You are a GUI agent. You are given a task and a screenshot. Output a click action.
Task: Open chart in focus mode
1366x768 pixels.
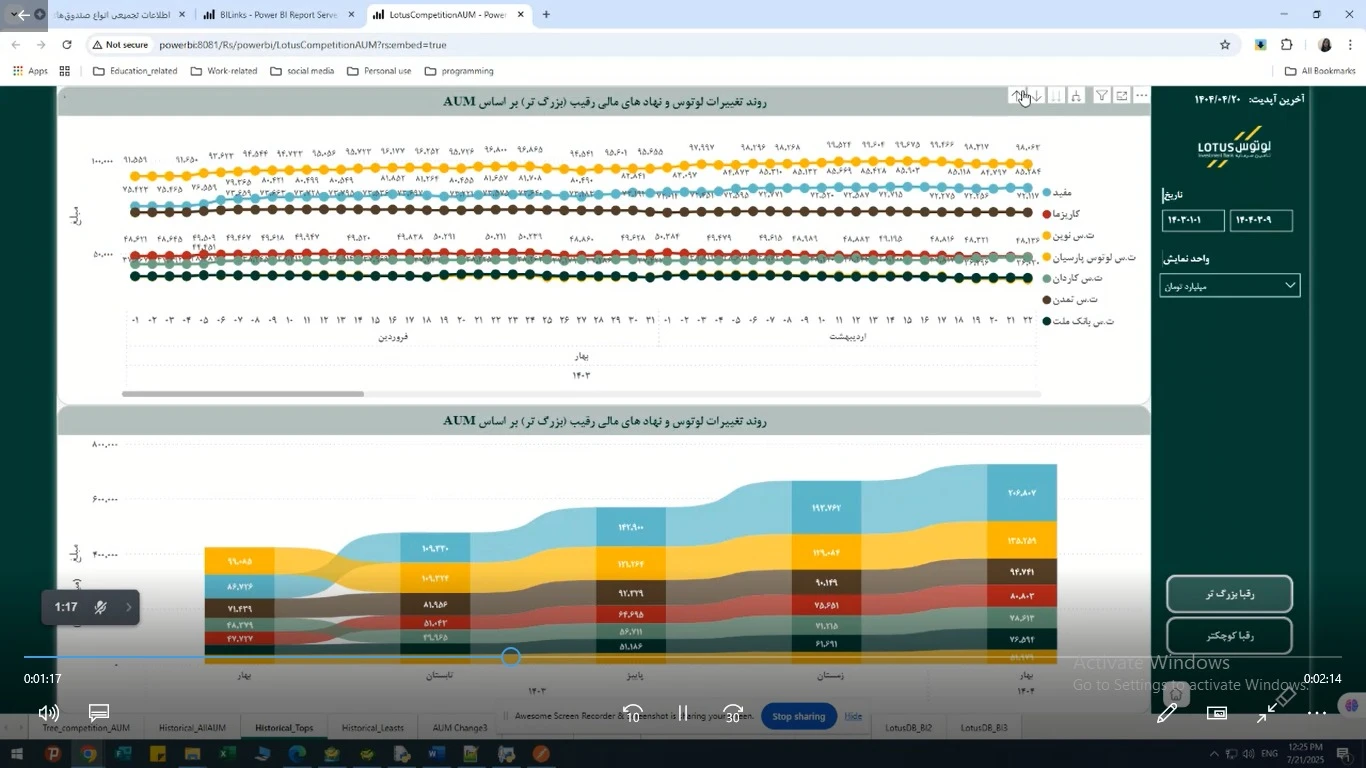point(1122,96)
